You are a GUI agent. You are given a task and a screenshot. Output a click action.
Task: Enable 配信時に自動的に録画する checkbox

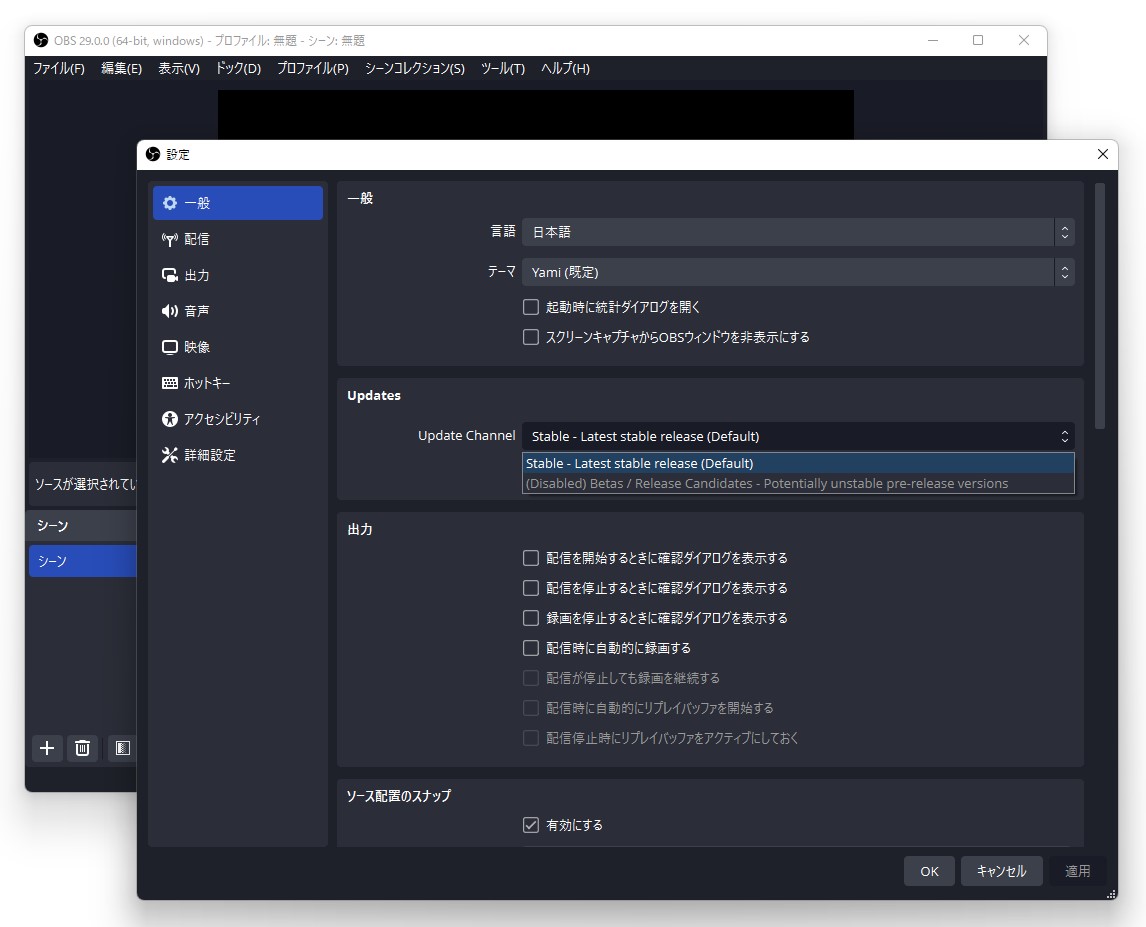(530, 647)
